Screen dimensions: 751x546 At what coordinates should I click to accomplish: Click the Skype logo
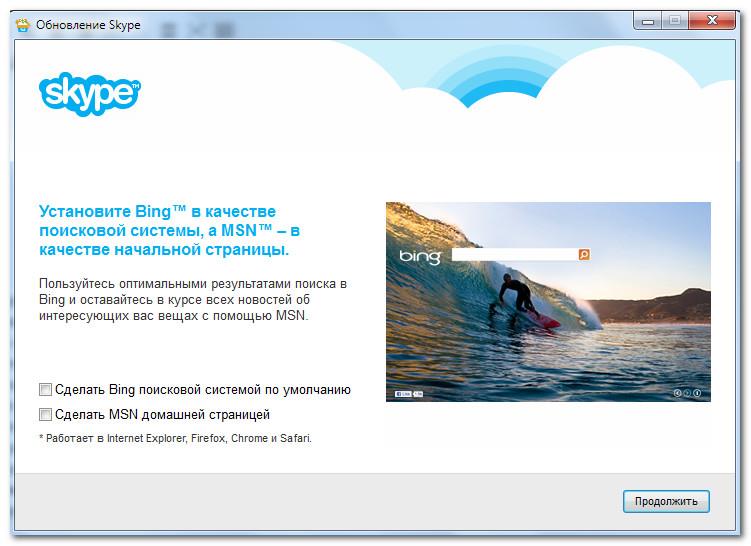[89, 93]
